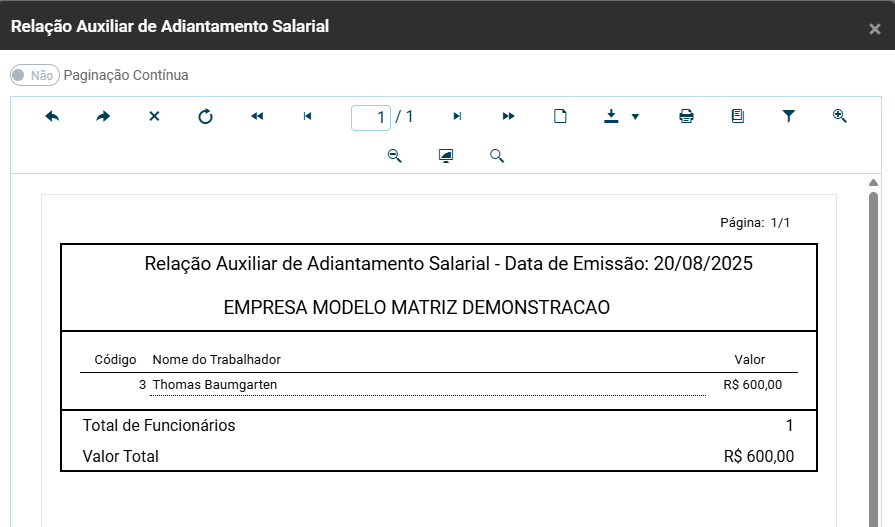Click the download export icon
The width and height of the screenshot is (895, 527).
coord(612,117)
